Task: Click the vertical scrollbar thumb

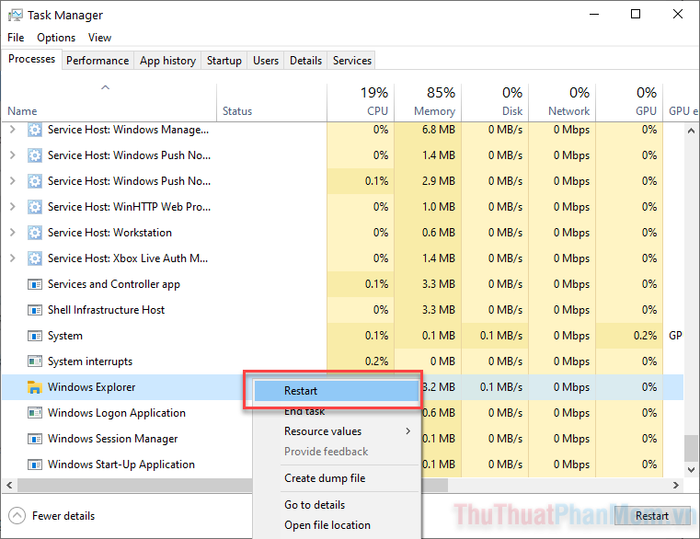Action: coord(691,448)
